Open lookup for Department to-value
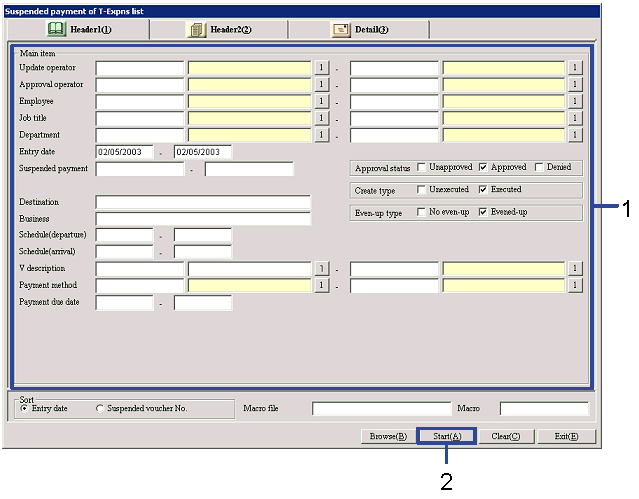The height and width of the screenshot is (499, 639). click(575, 135)
